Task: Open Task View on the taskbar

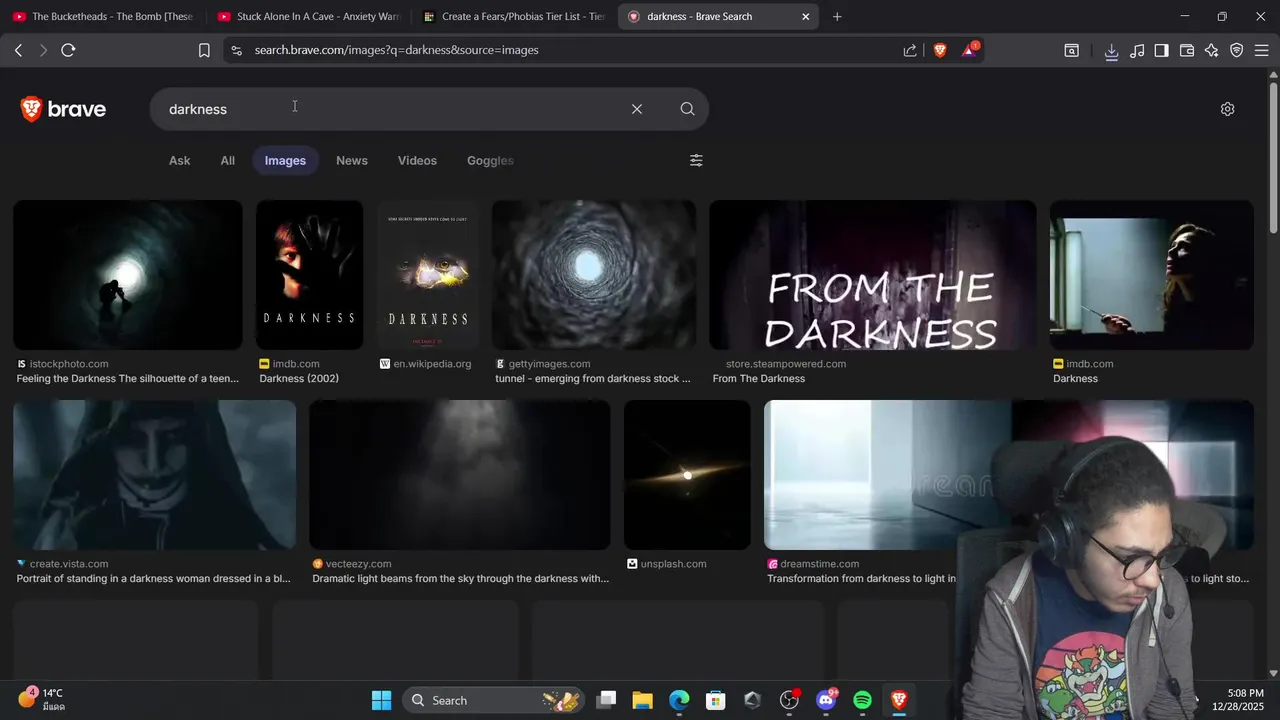Action: [x=606, y=700]
